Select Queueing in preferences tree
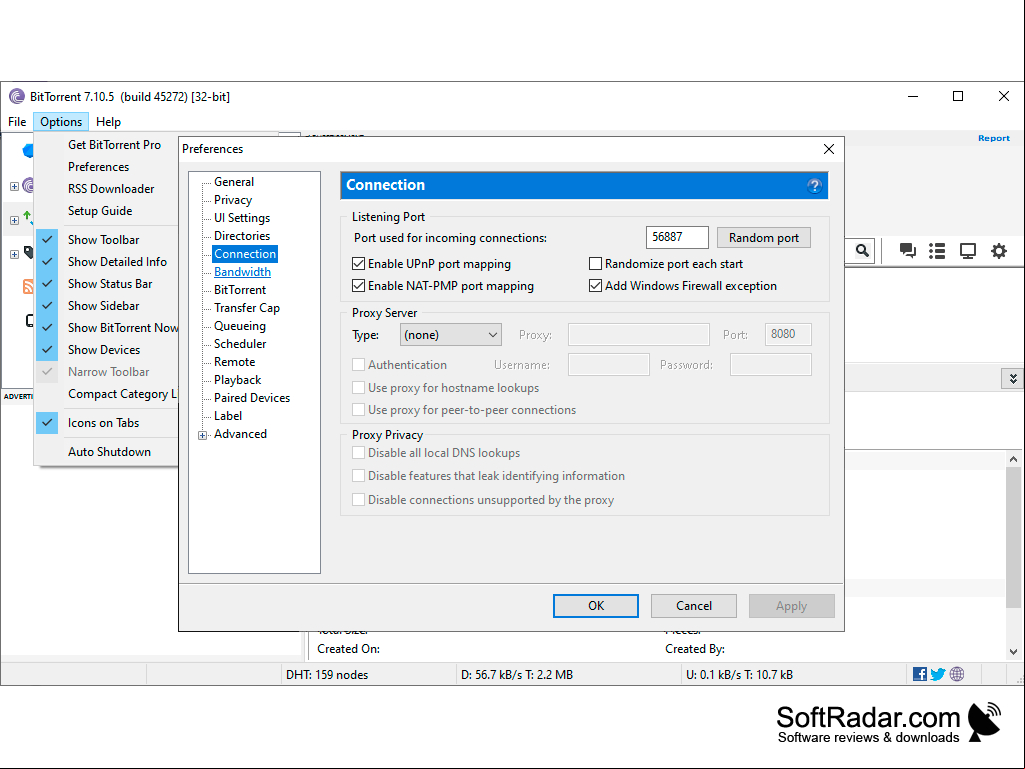 pos(240,326)
